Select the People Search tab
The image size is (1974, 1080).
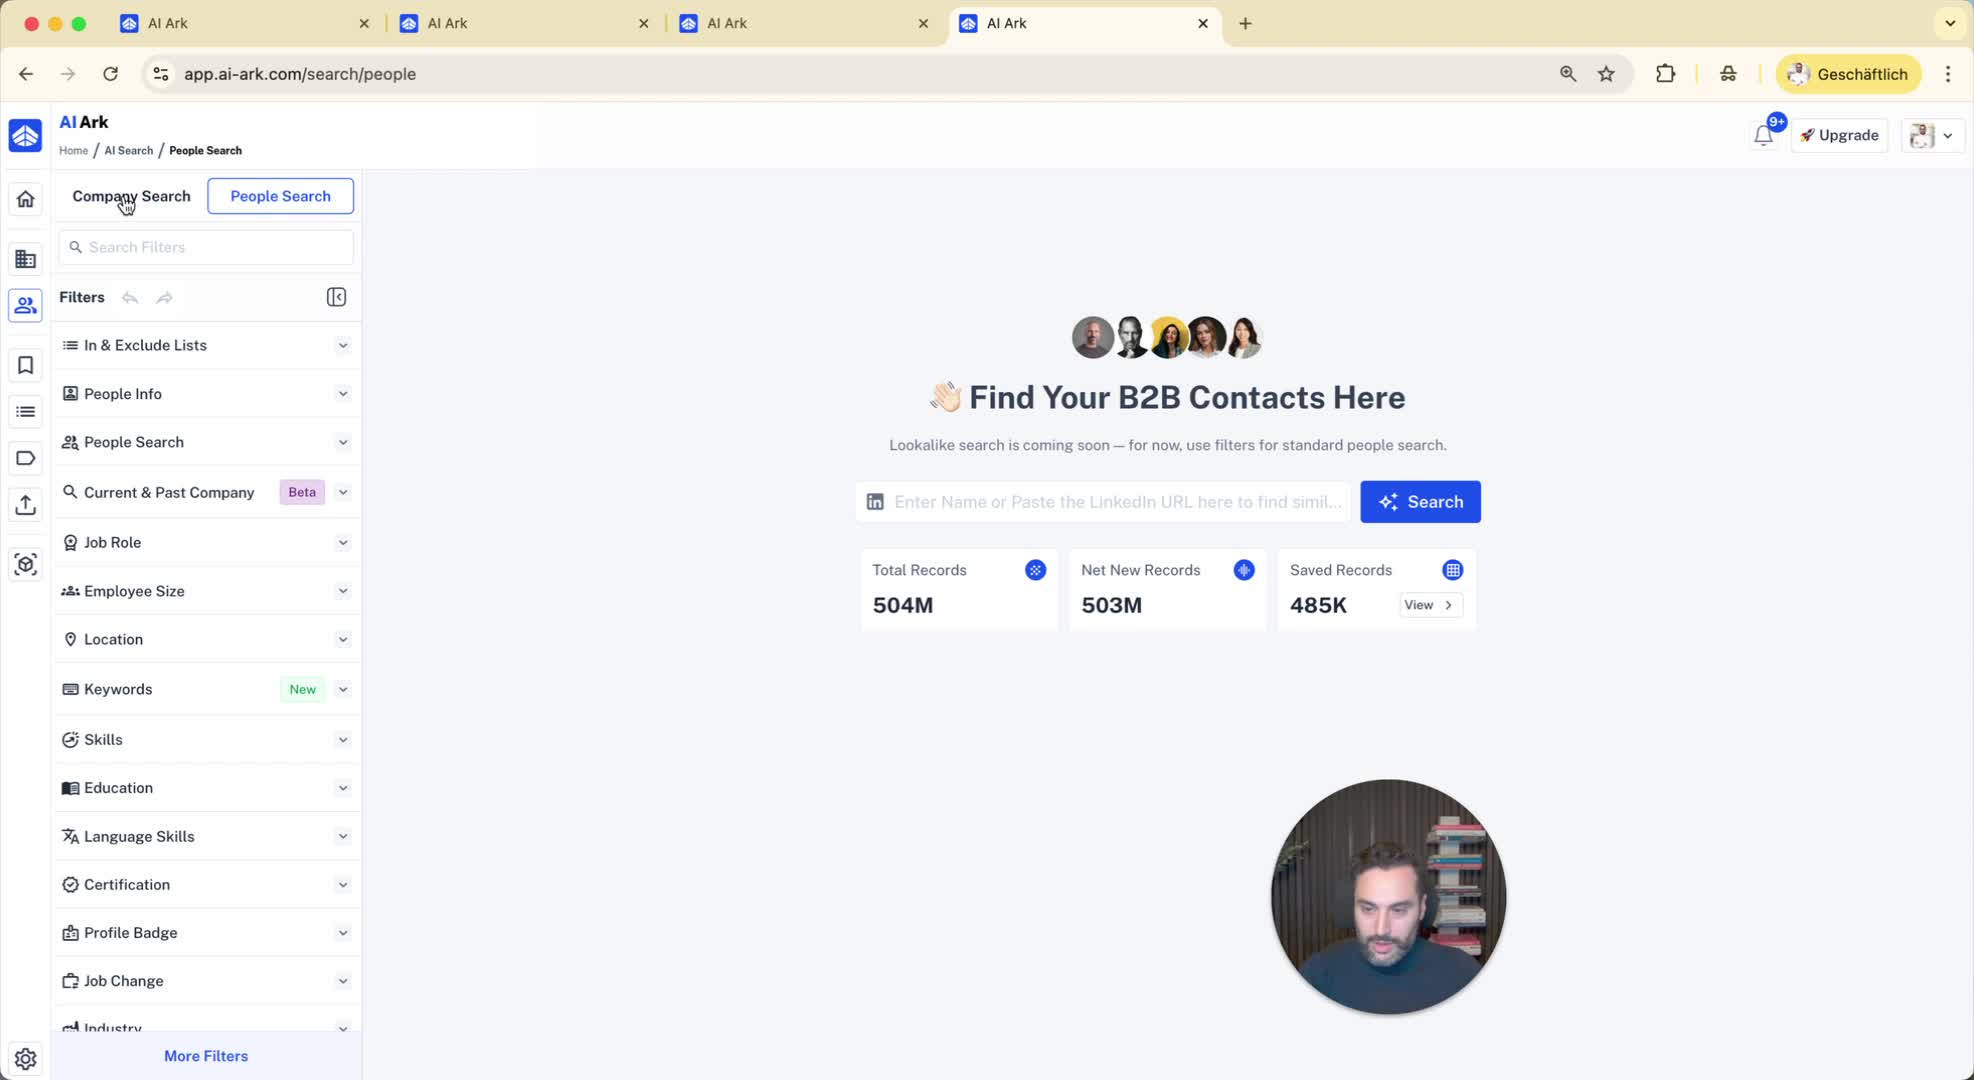tap(280, 196)
